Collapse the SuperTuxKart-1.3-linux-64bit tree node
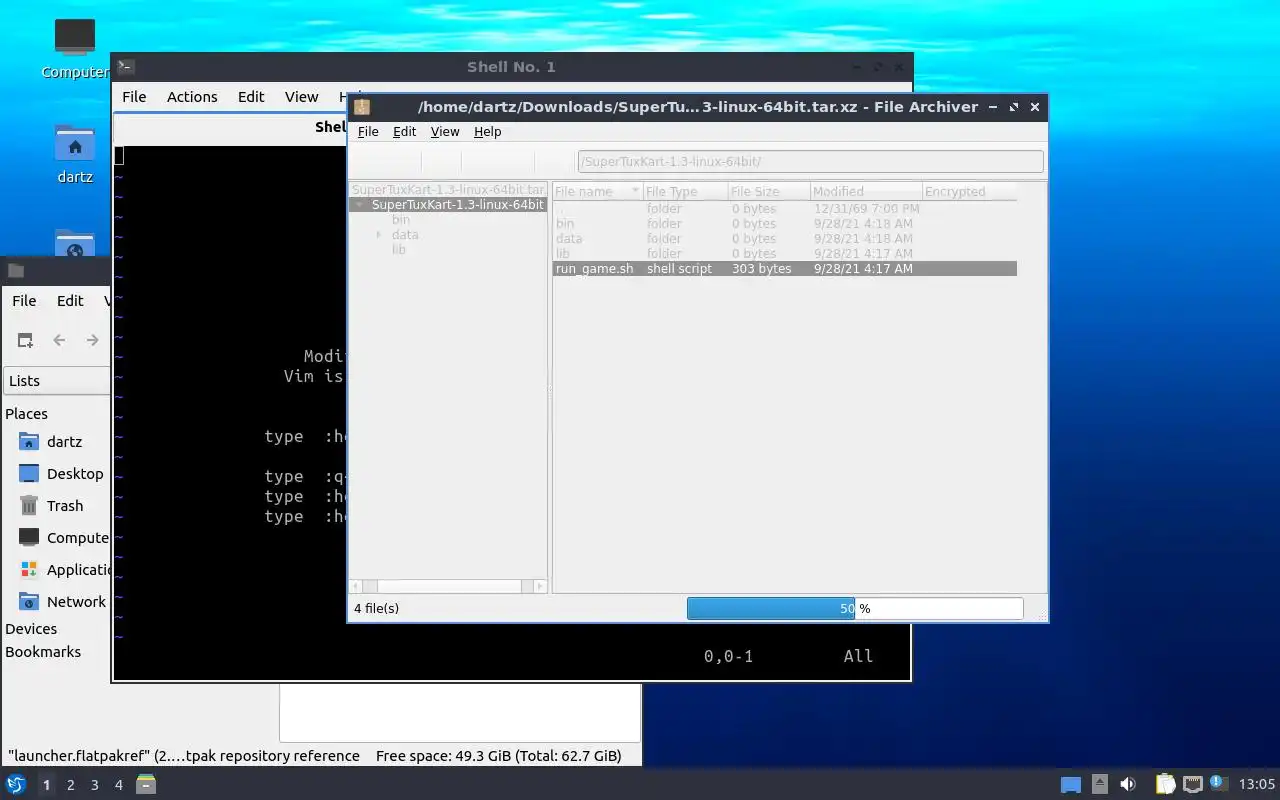The width and height of the screenshot is (1280, 800). (x=359, y=205)
